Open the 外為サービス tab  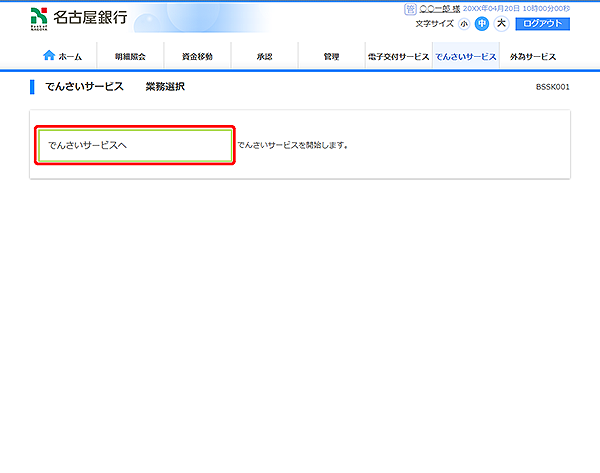click(x=532, y=57)
